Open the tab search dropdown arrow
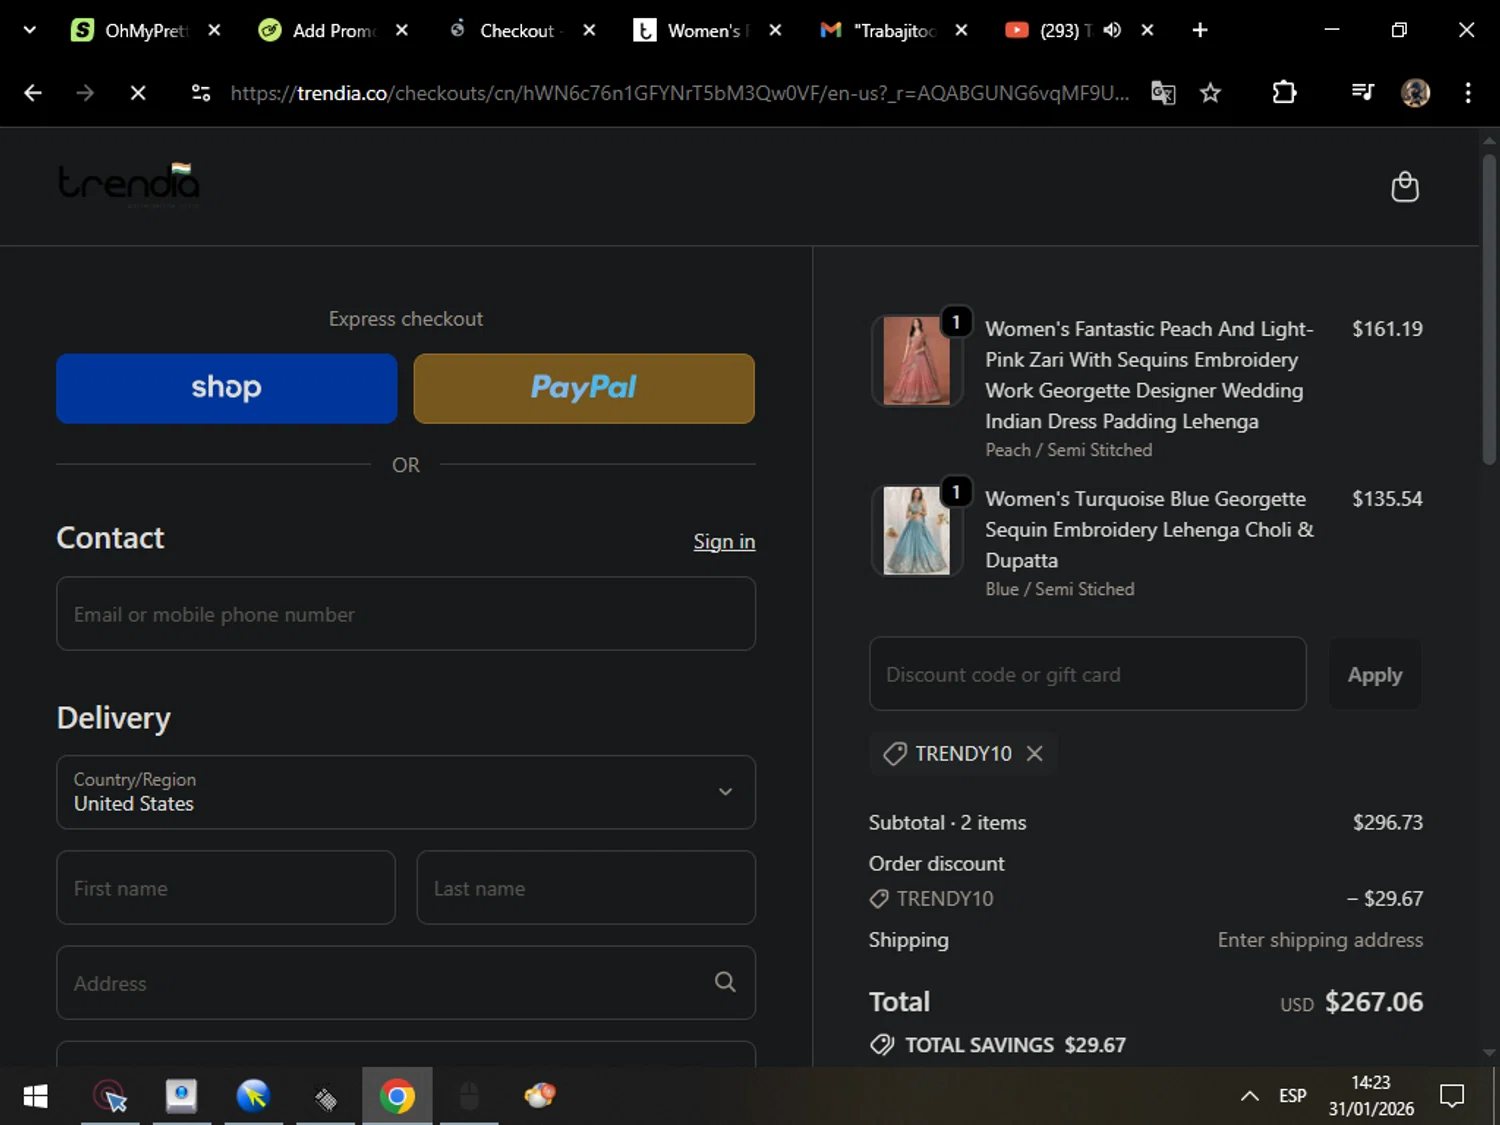This screenshot has height=1125, width=1500. [30, 30]
